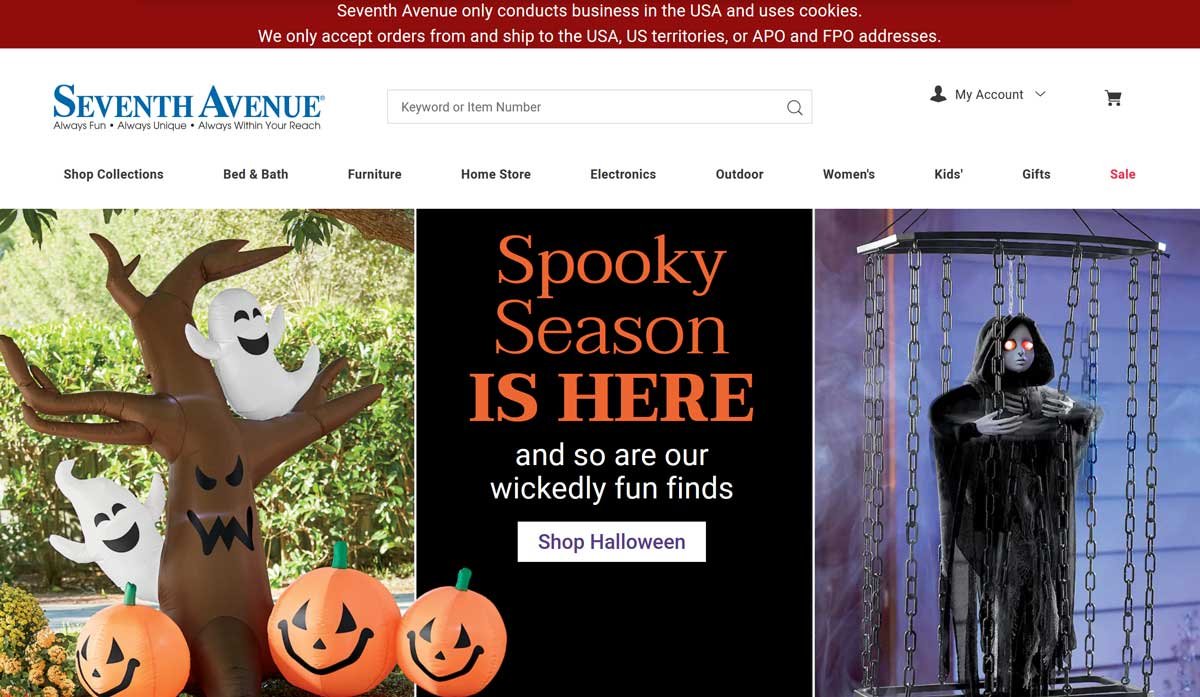
Task: Focus the Keyword or Item Number field
Action: coord(599,107)
